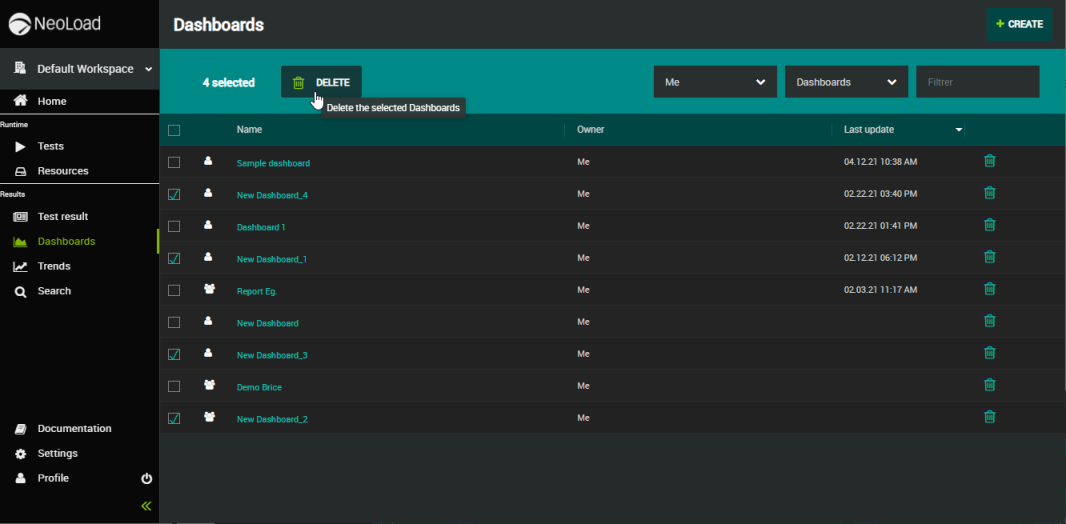Click the '04.12.21 10:38 AM' date cell

tap(880, 162)
